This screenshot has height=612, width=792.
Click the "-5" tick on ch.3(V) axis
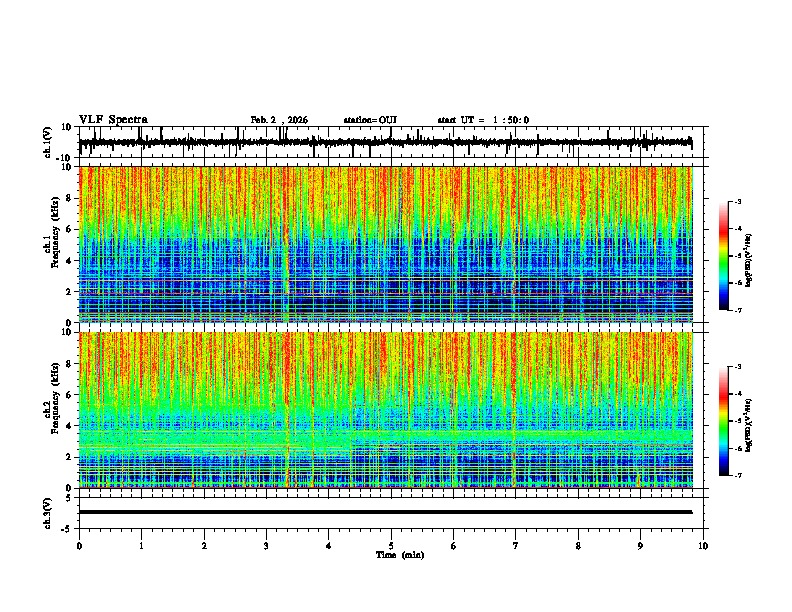68,529
